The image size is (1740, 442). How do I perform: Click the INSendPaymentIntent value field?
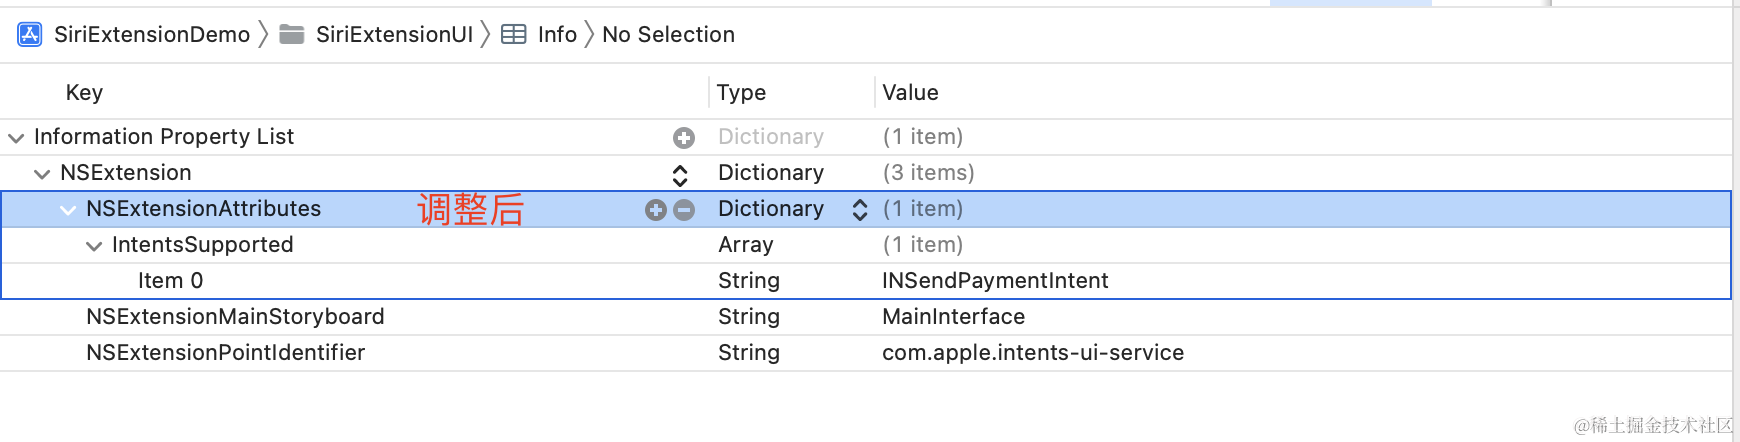click(995, 281)
